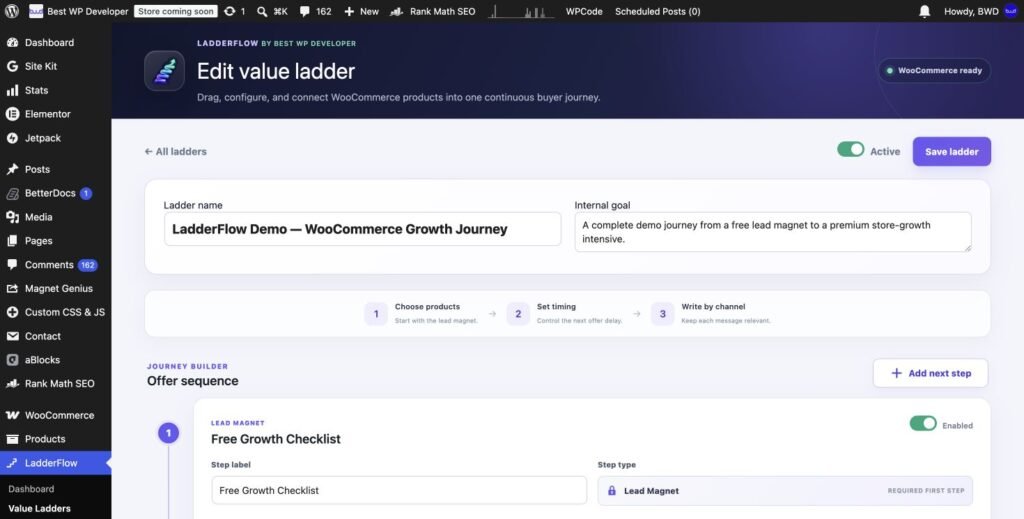Open the New content menu
The width and height of the screenshot is (1024, 519).
[361, 11]
